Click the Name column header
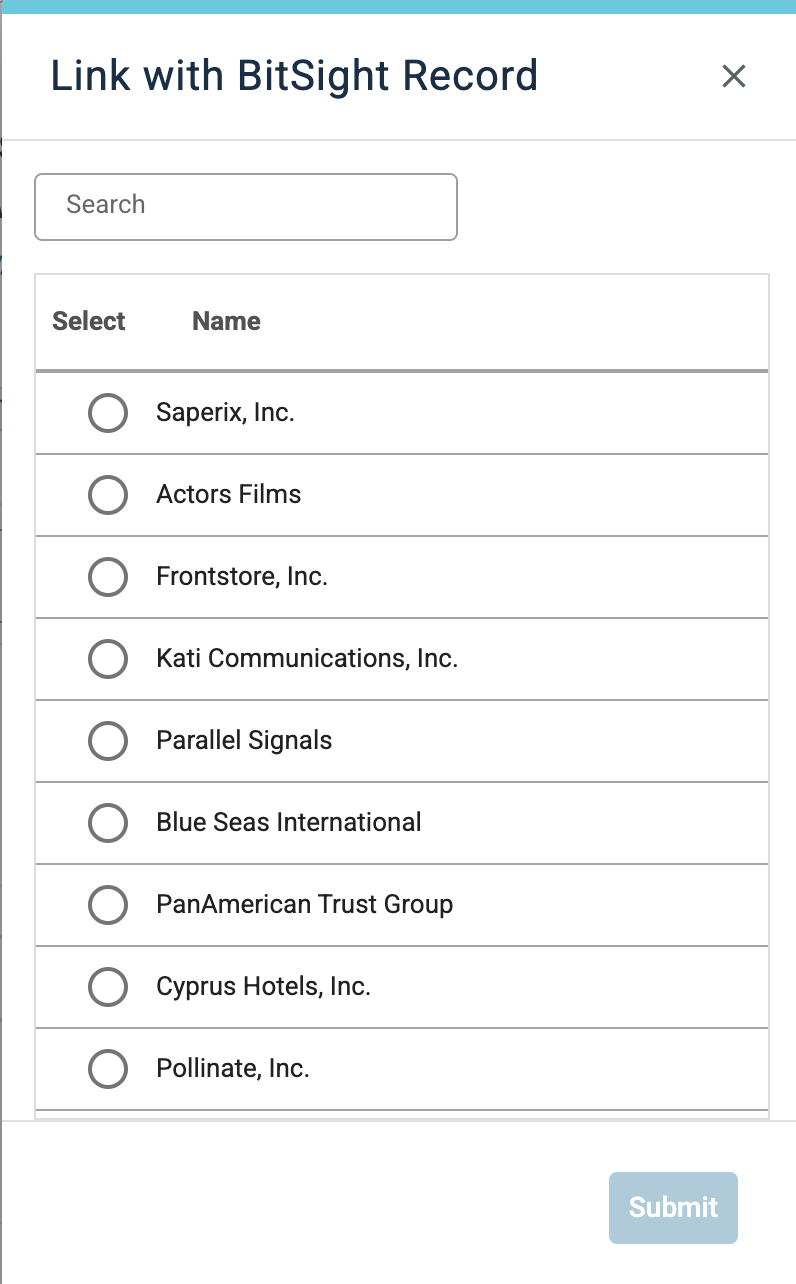 [226, 321]
